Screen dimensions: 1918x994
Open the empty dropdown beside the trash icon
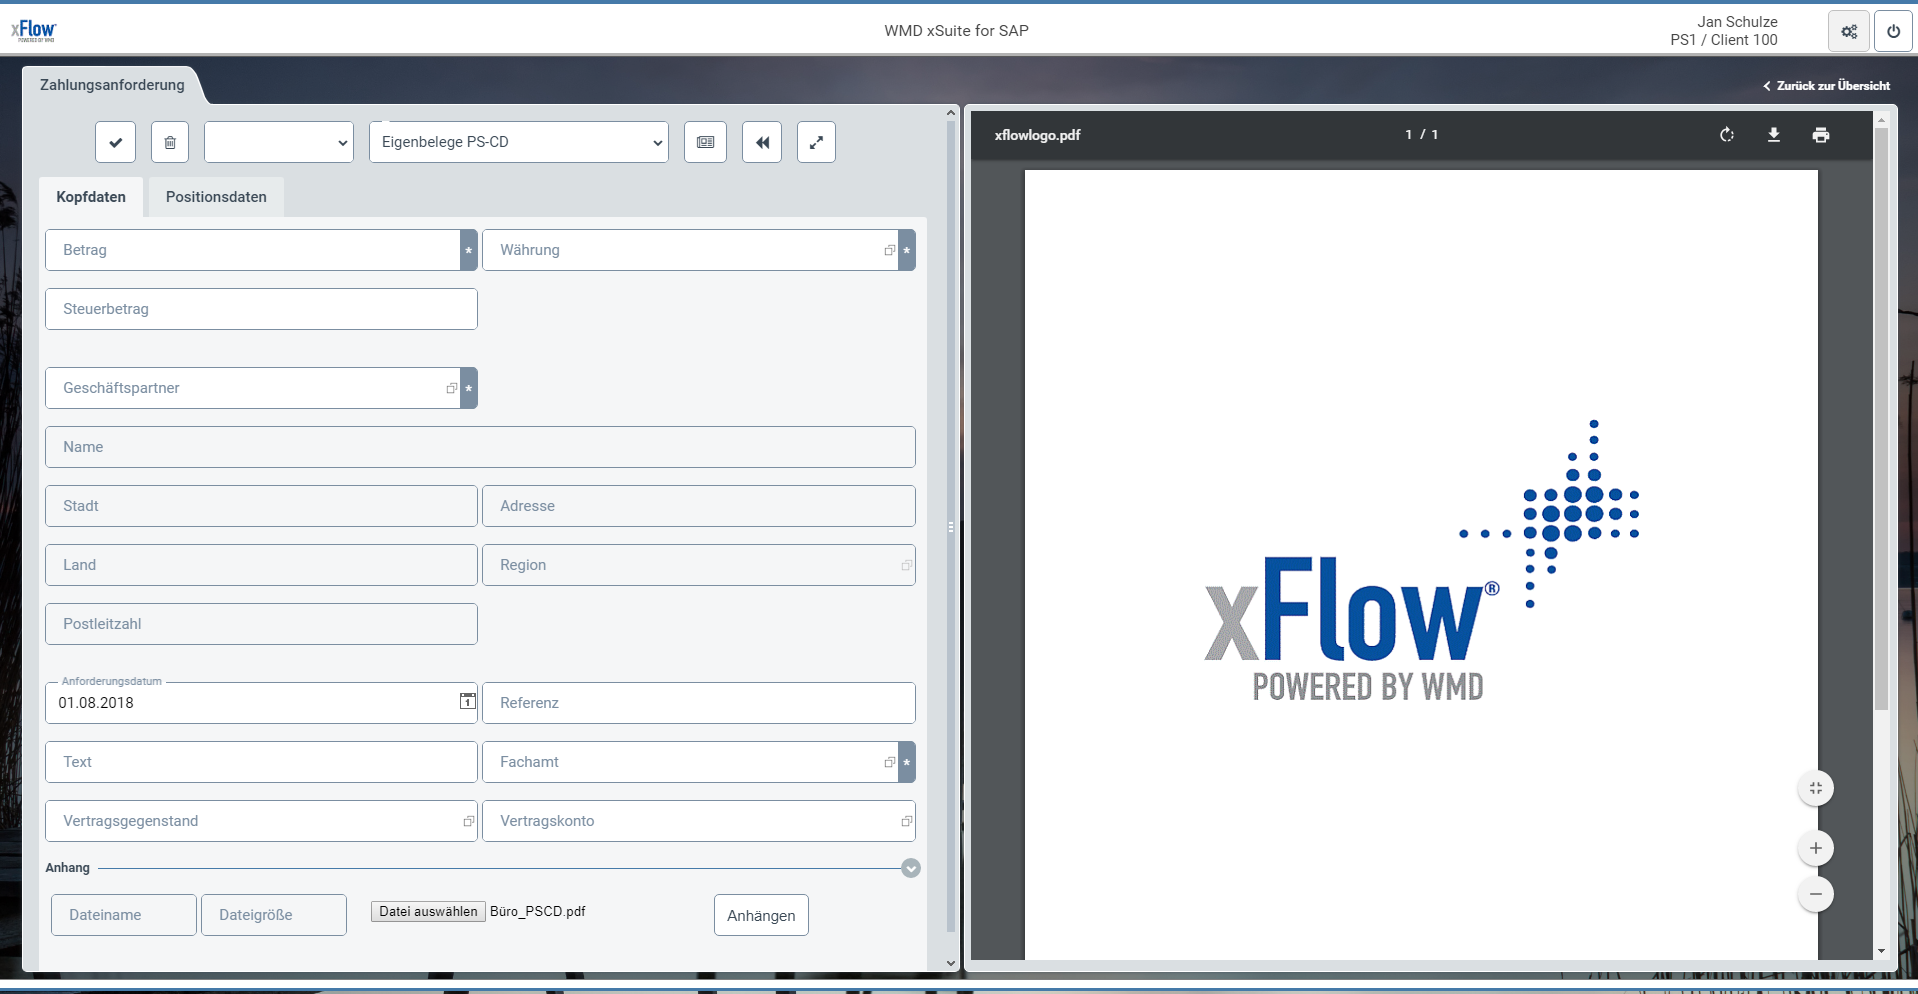(277, 142)
